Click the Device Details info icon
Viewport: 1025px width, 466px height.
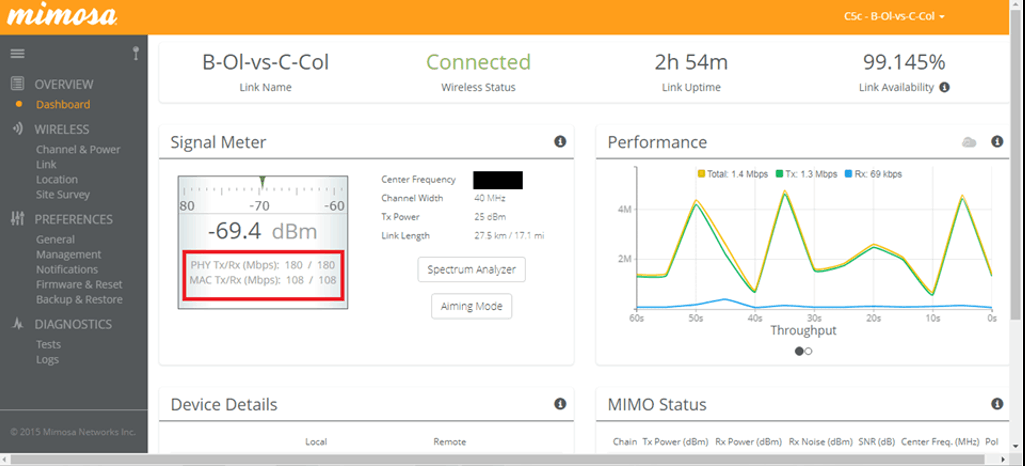pos(560,404)
